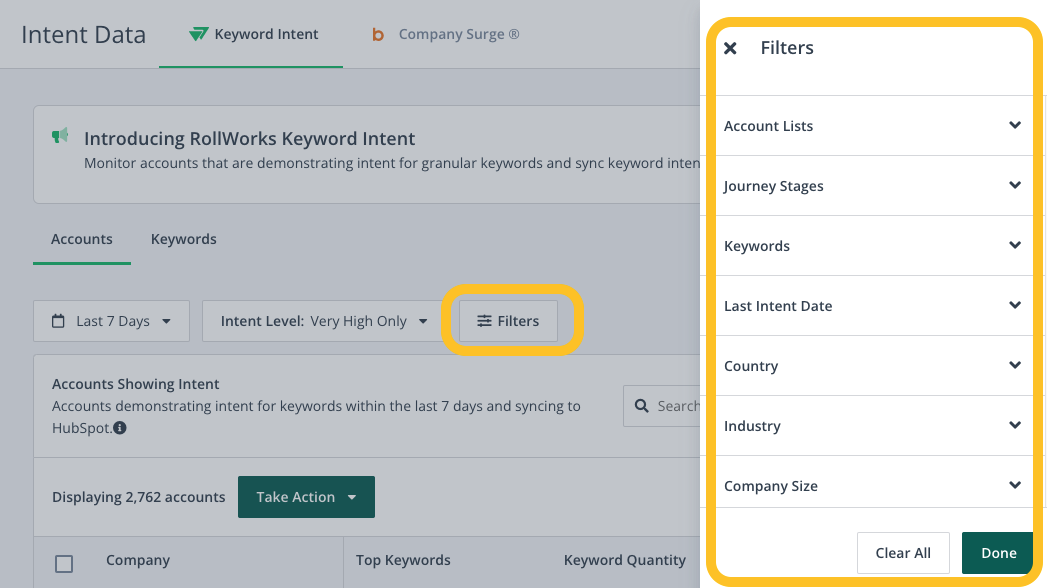Image resolution: width=1047 pixels, height=588 pixels.
Task: Click the Company column header
Action: point(138,560)
